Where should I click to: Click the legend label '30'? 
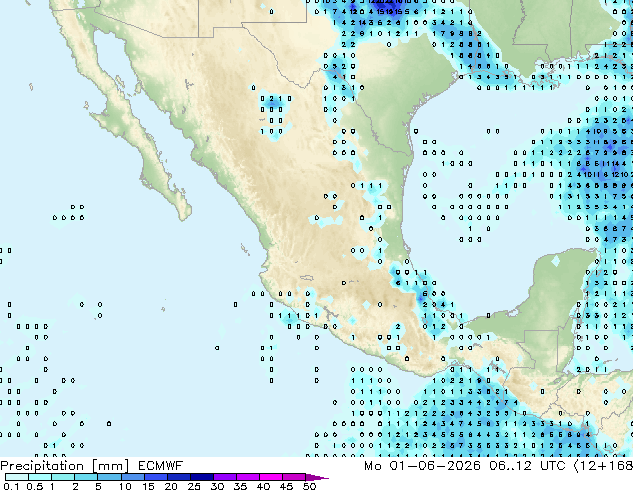click(x=217, y=486)
